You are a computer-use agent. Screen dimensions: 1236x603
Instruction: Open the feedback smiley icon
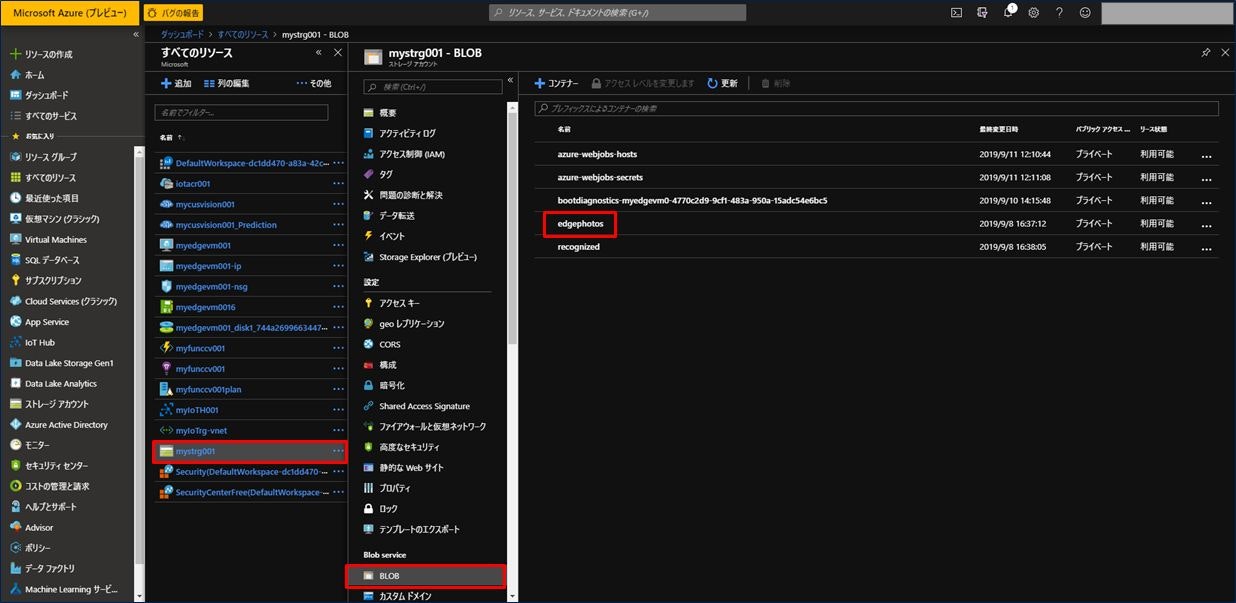click(1085, 13)
